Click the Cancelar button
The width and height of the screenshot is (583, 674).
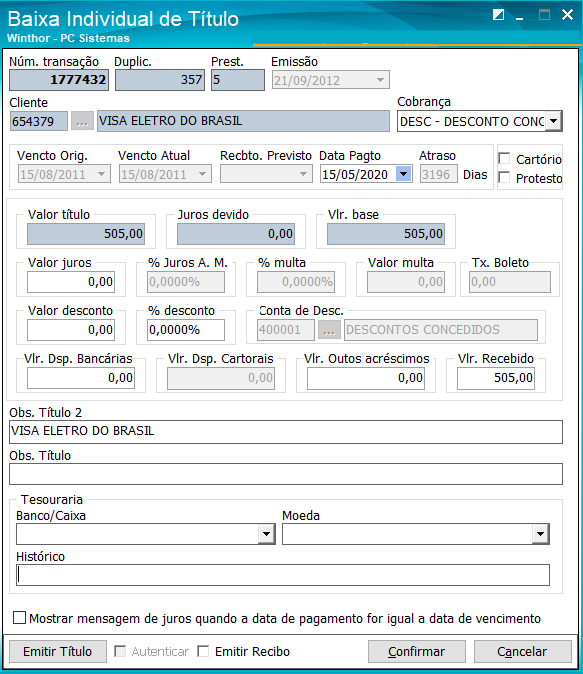tap(522, 652)
